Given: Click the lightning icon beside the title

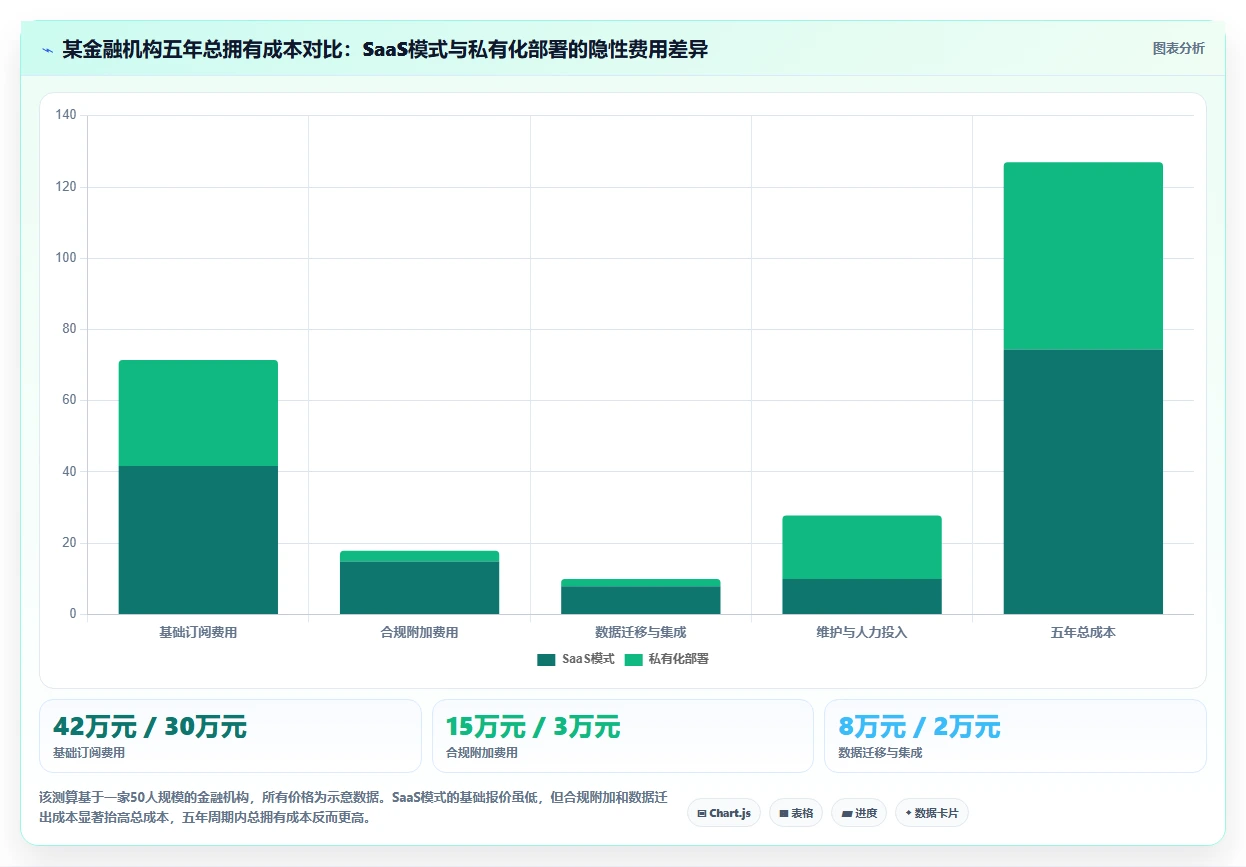Looking at the screenshot, I should pyautogui.click(x=47, y=50).
